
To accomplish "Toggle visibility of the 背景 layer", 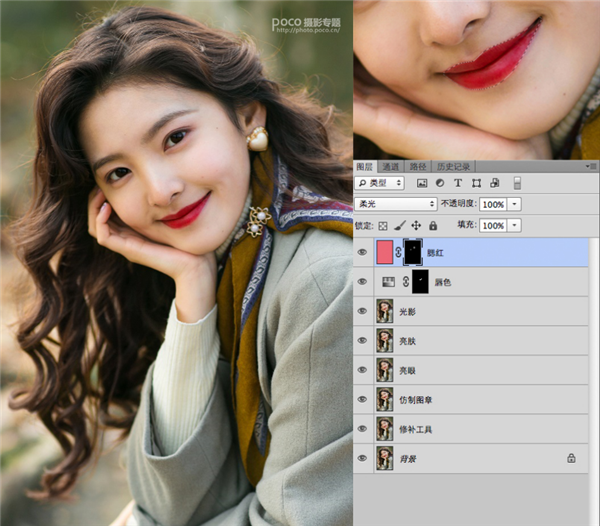I will [363, 458].
